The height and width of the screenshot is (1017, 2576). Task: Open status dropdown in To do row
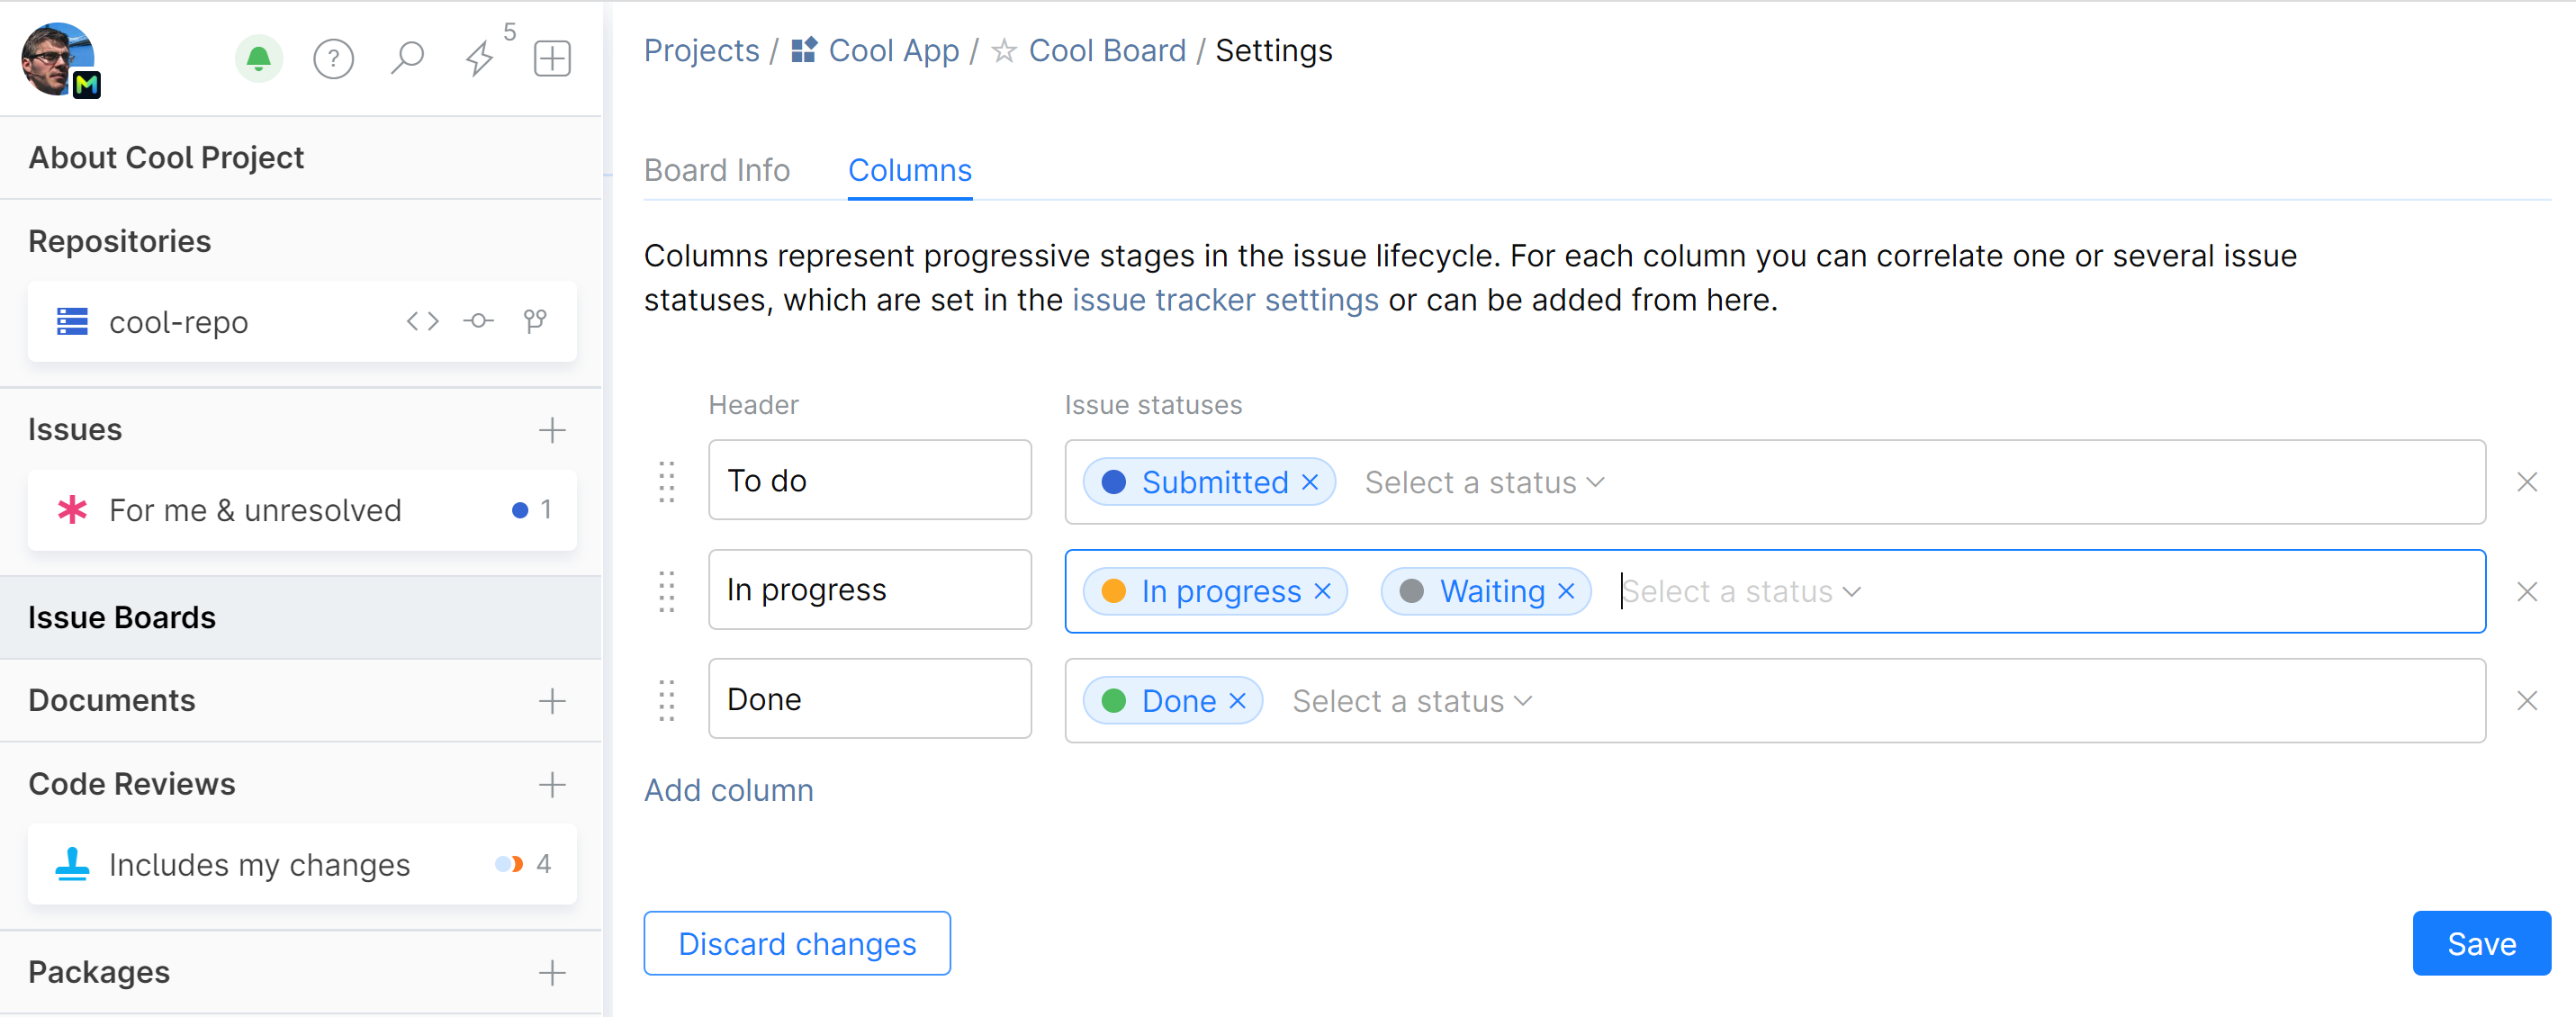[1484, 482]
